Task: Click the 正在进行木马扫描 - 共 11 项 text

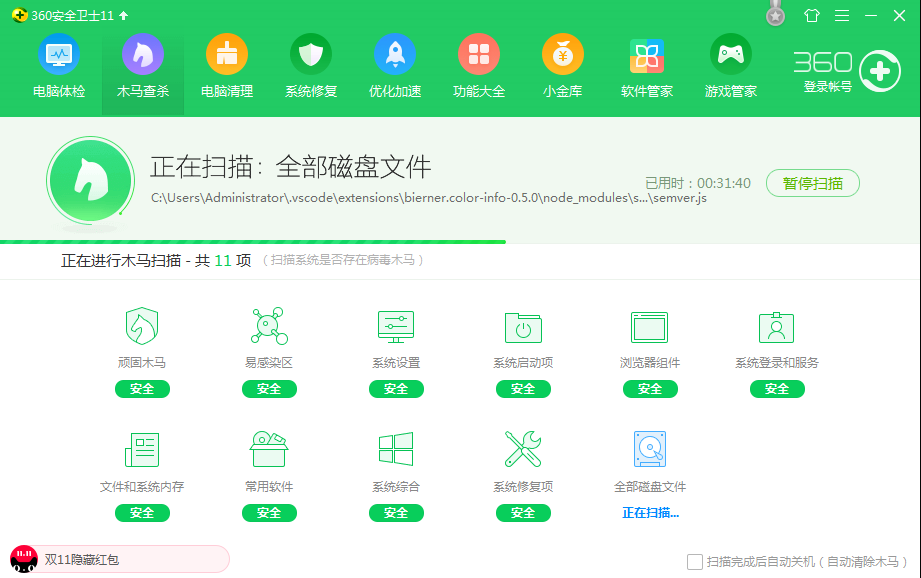Action: 156,260
